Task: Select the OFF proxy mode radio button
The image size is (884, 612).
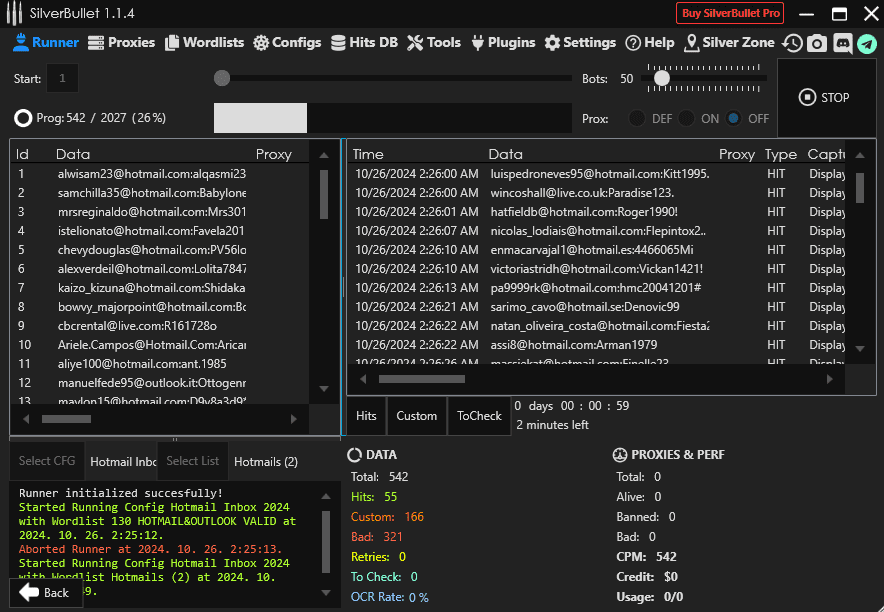Action: point(734,118)
